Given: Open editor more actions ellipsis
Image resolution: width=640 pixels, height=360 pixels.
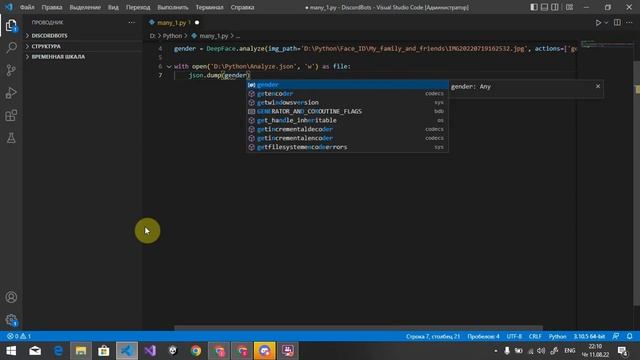Looking at the screenshot, I should (x=629, y=23).
